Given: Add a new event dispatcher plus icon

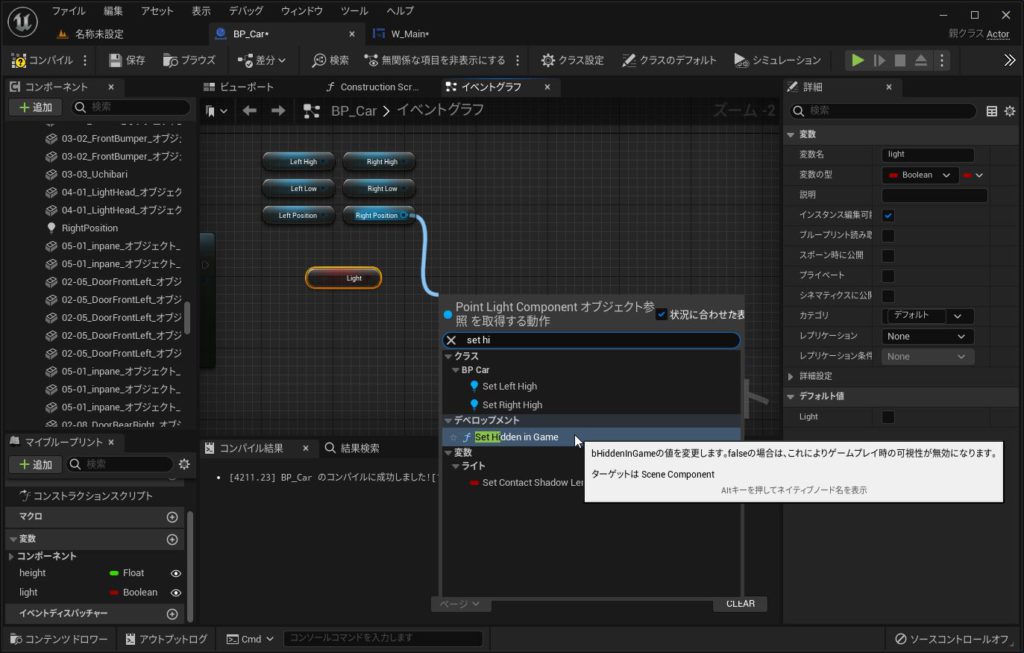Looking at the screenshot, I should pos(172,613).
